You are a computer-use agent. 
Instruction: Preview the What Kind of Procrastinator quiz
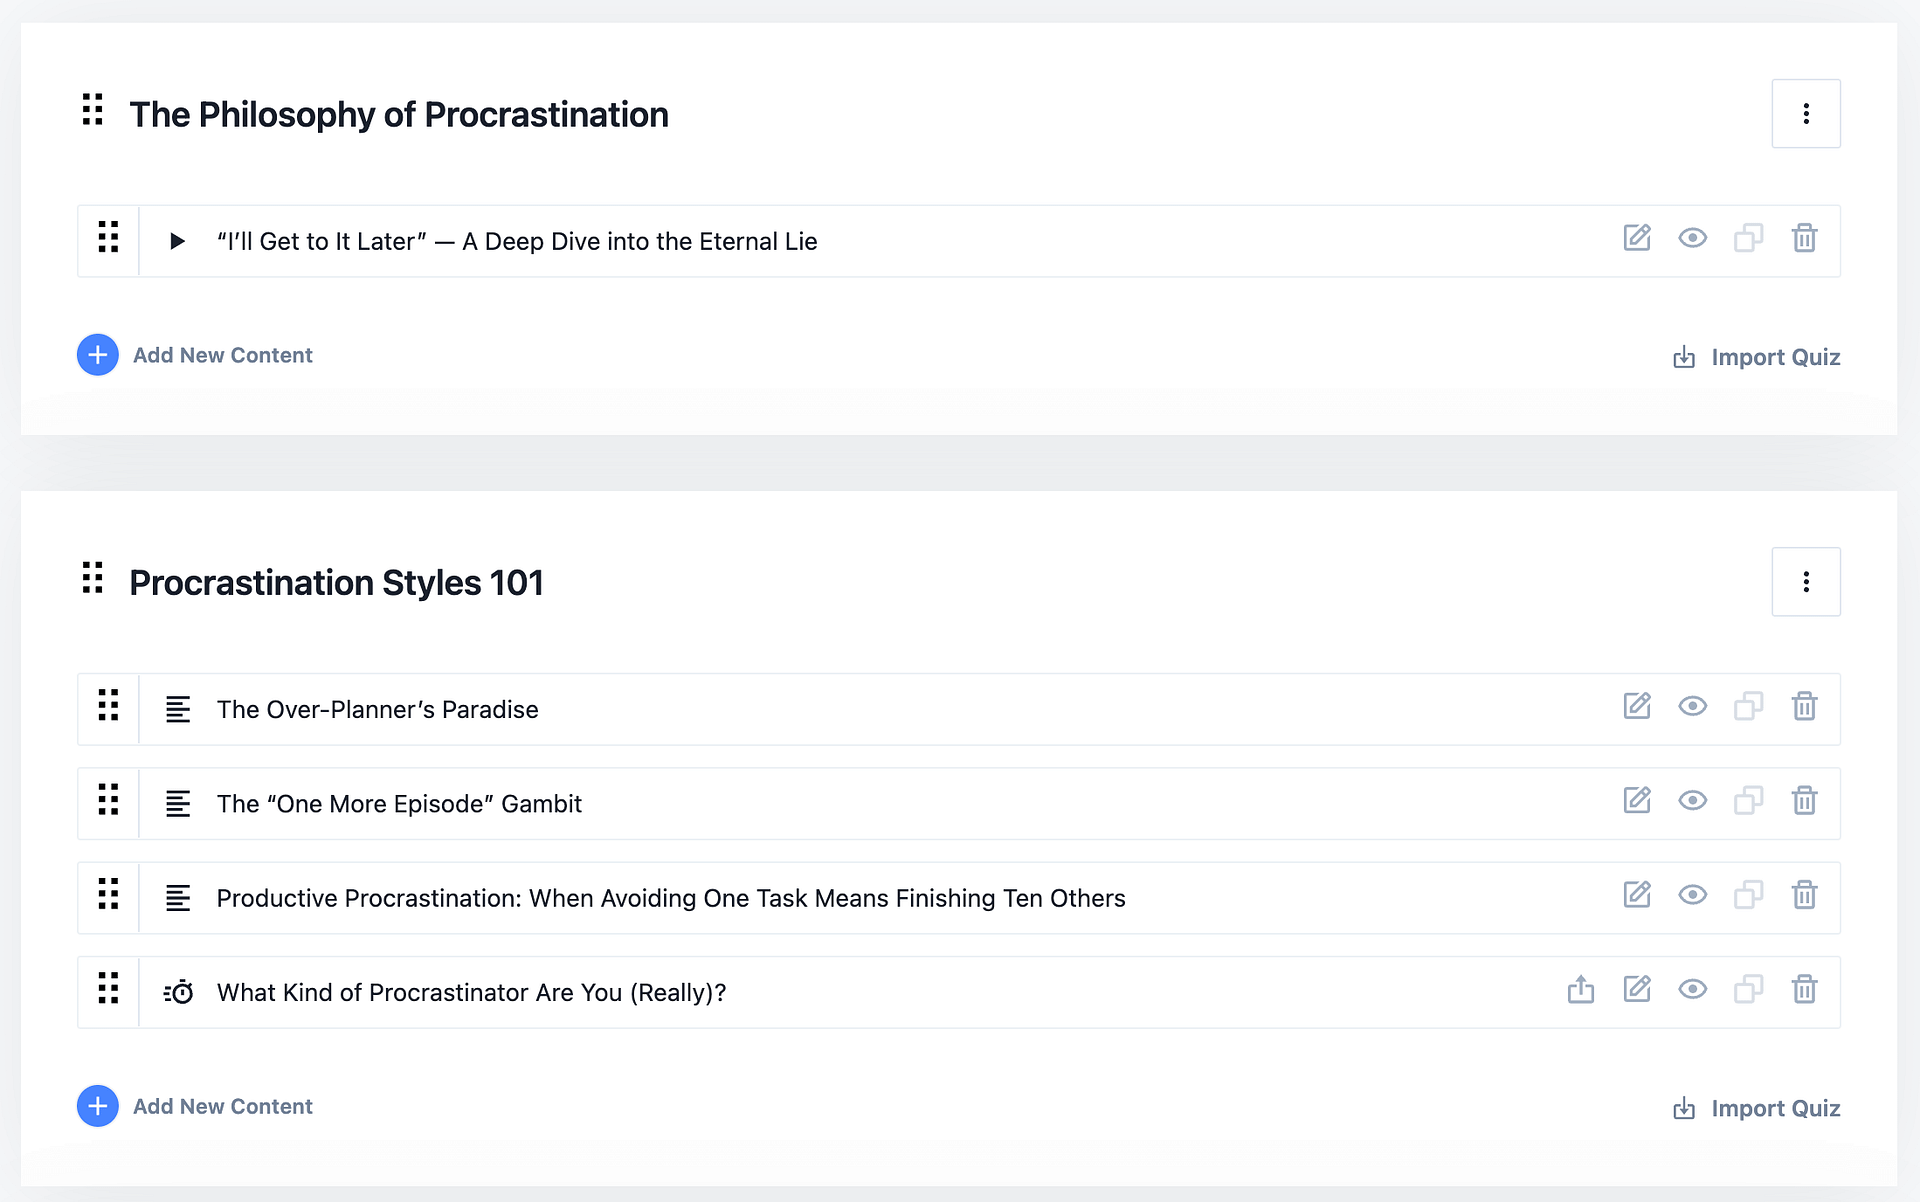[x=1692, y=989]
